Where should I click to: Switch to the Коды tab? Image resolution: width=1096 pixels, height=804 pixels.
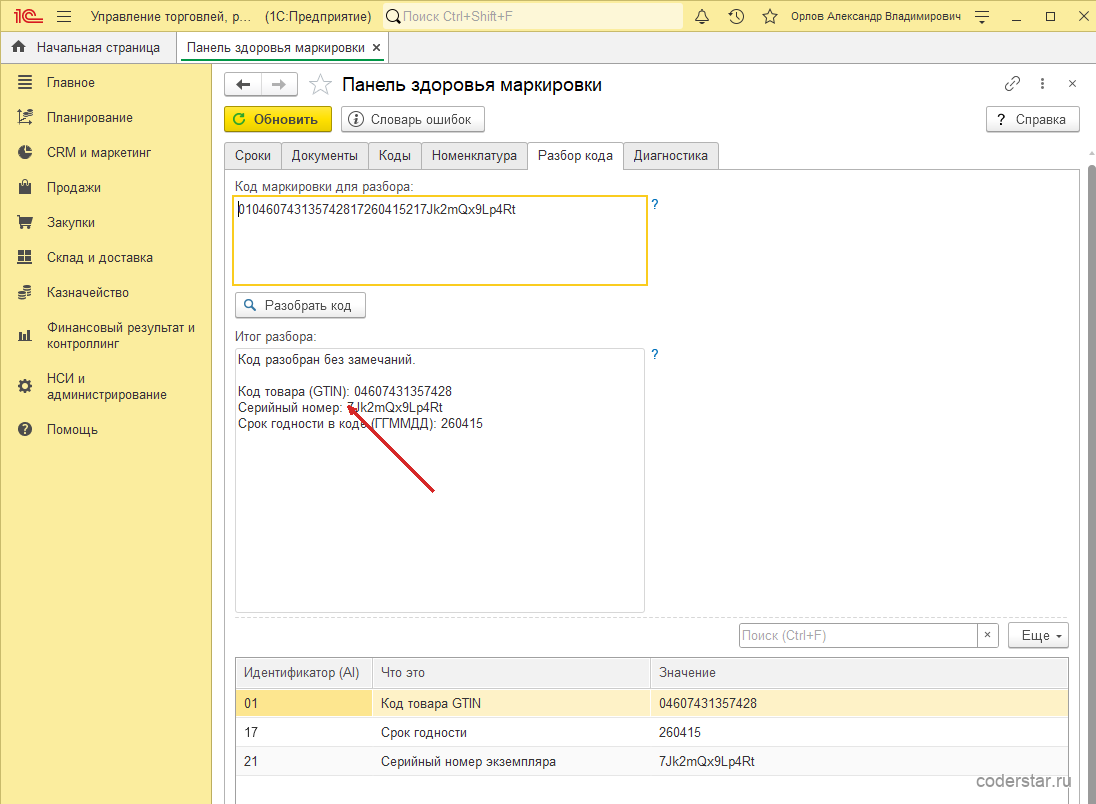(x=394, y=155)
